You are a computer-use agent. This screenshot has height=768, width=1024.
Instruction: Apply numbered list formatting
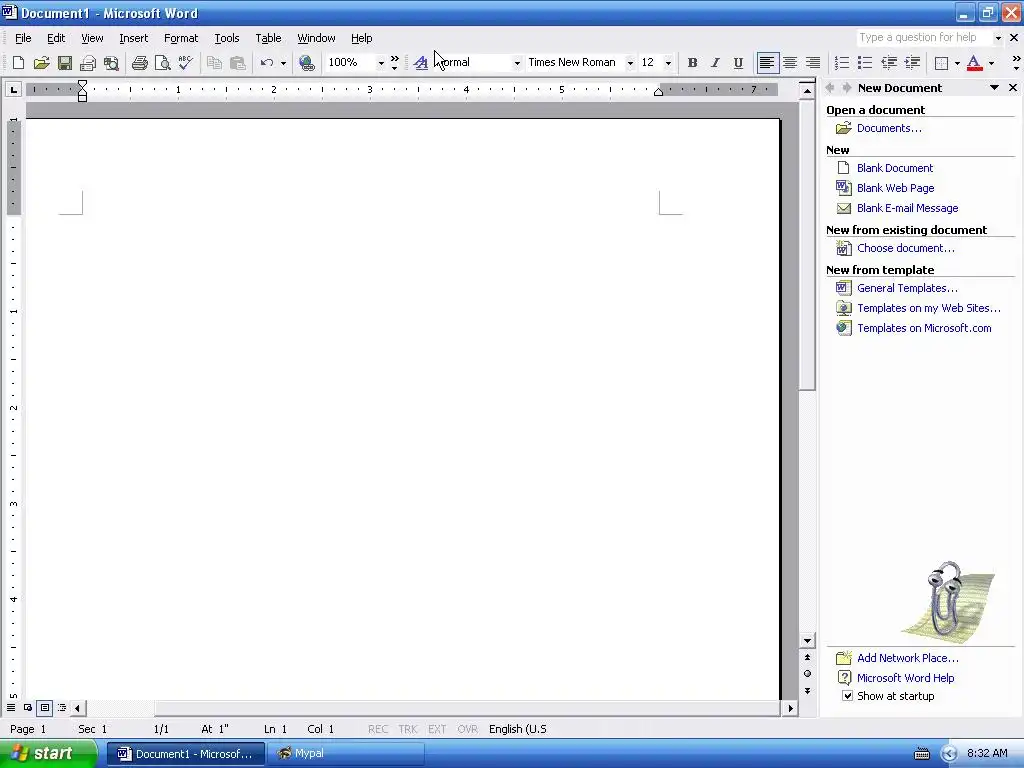pos(842,63)
